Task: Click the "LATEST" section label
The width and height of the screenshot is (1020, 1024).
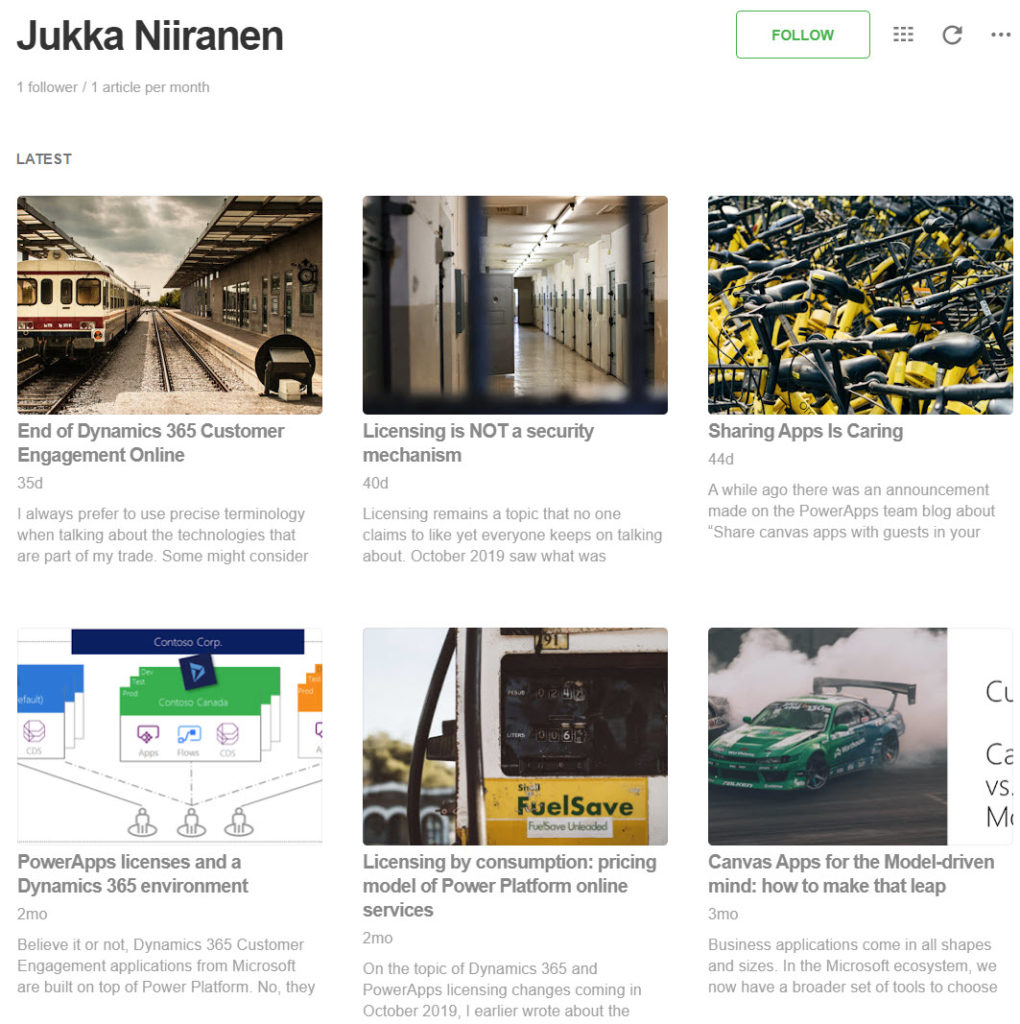Action: [x=44, y=159]
